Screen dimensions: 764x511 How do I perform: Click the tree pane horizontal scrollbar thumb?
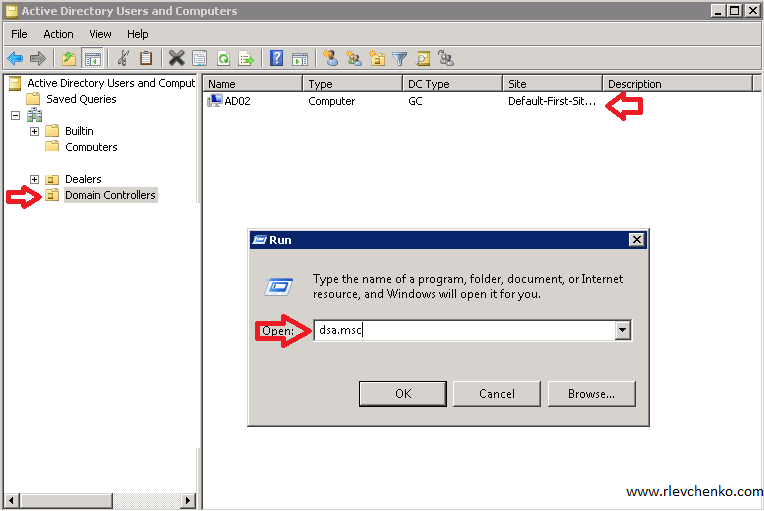click(66, 500)
